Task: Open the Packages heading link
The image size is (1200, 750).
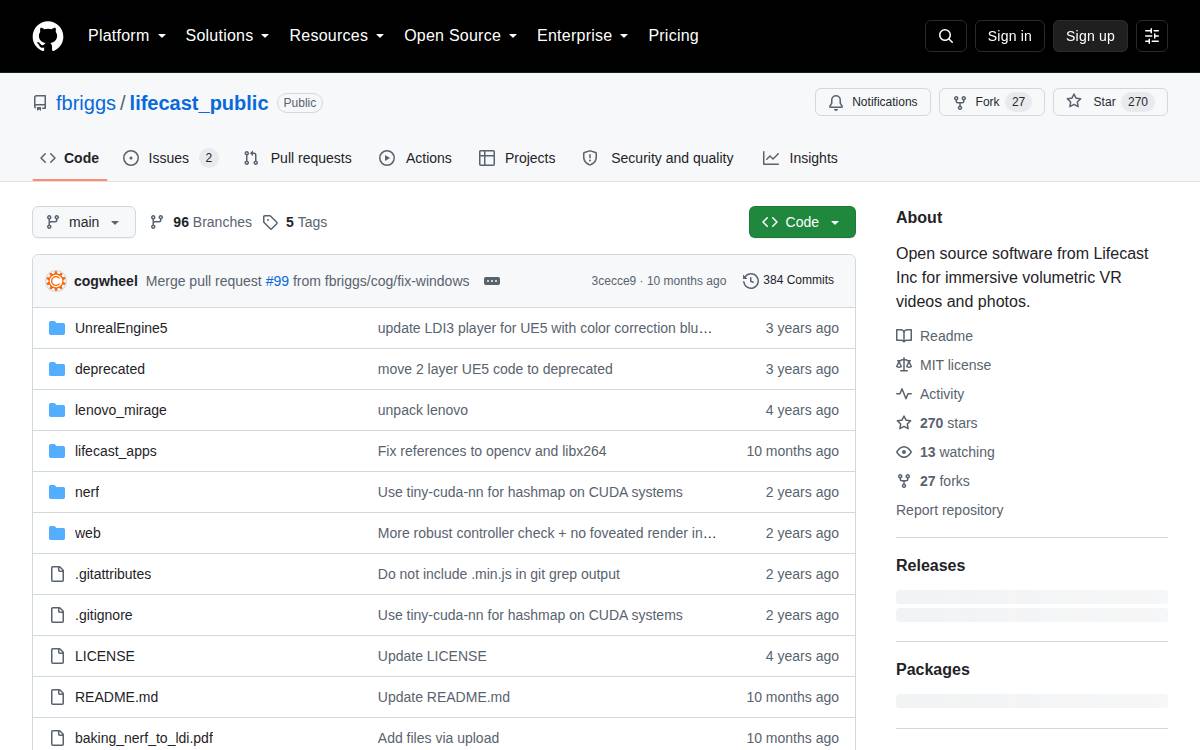Action: 933,669
